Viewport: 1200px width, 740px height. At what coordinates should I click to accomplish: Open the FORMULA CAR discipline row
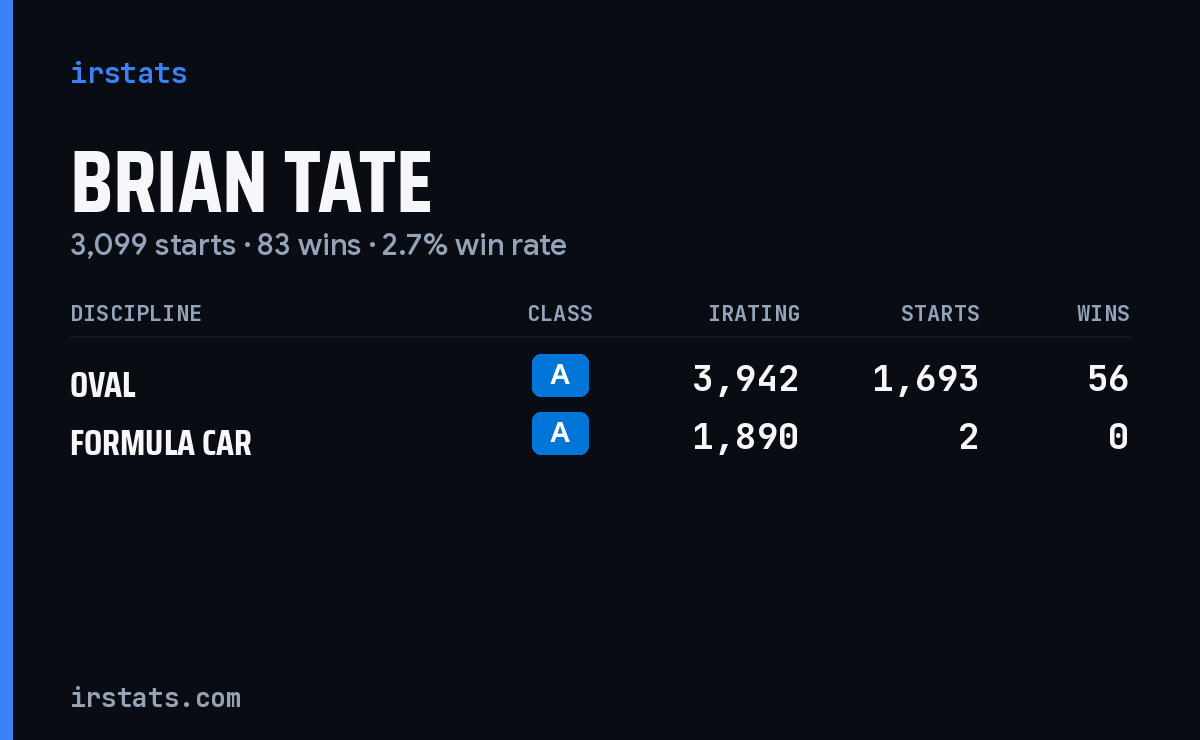pos(600,437)
